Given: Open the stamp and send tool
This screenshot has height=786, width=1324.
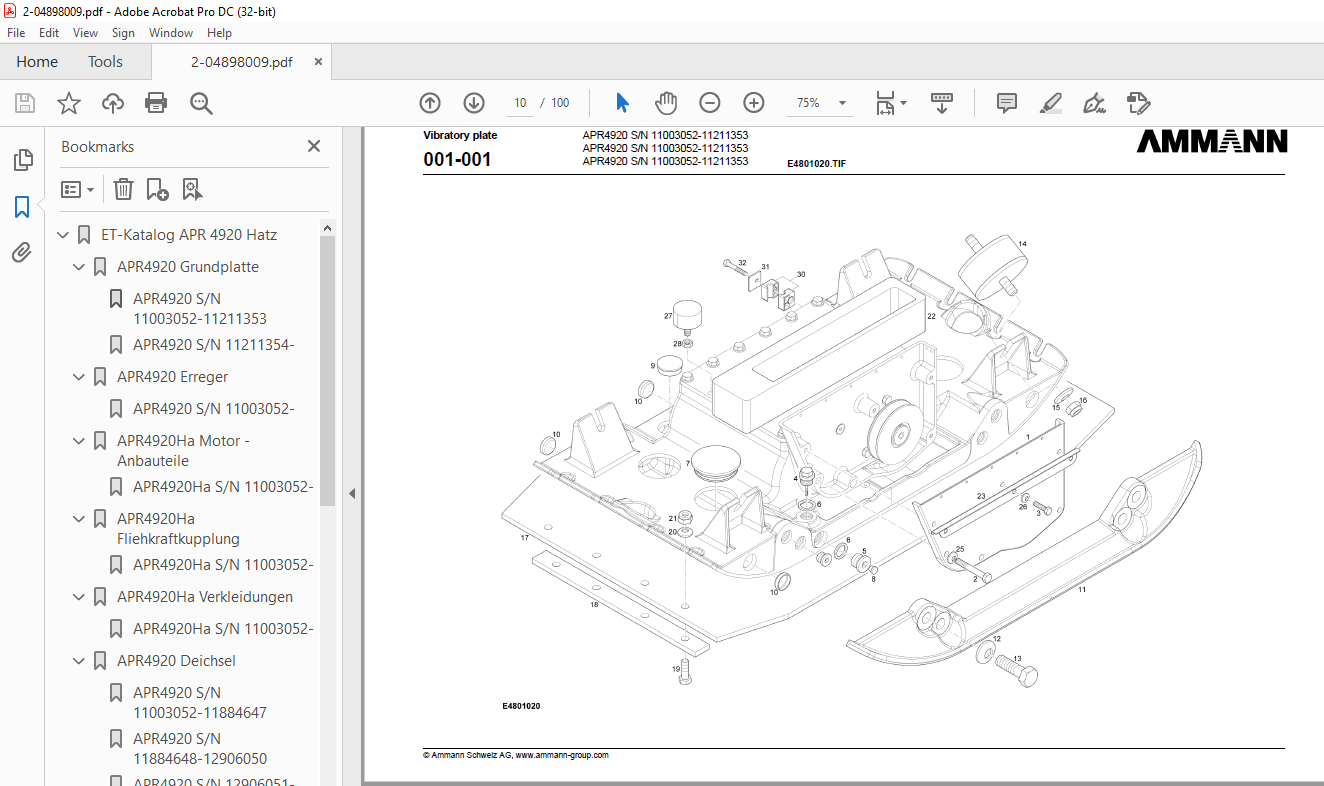Looking at the screenshot, I should pyautogui.click(x=1138, y=103).
